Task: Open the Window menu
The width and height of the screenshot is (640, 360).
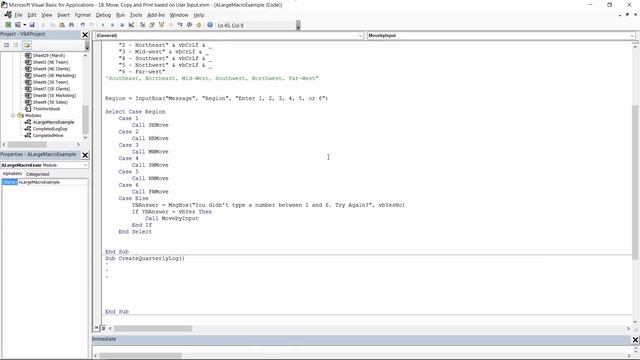Action: click(179, 15)
